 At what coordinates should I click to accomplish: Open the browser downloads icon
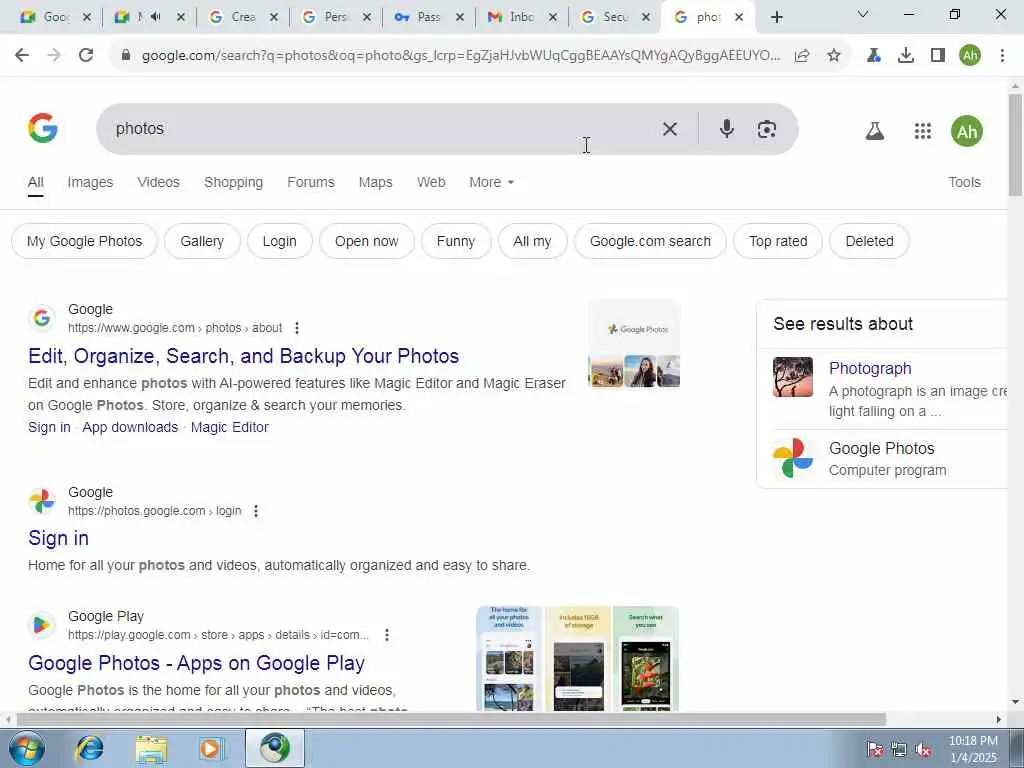906,56
